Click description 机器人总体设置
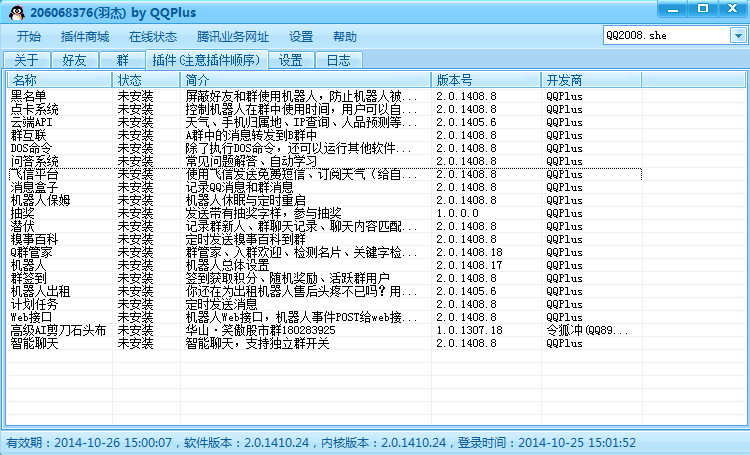750x455 pixels. point(227,265)
